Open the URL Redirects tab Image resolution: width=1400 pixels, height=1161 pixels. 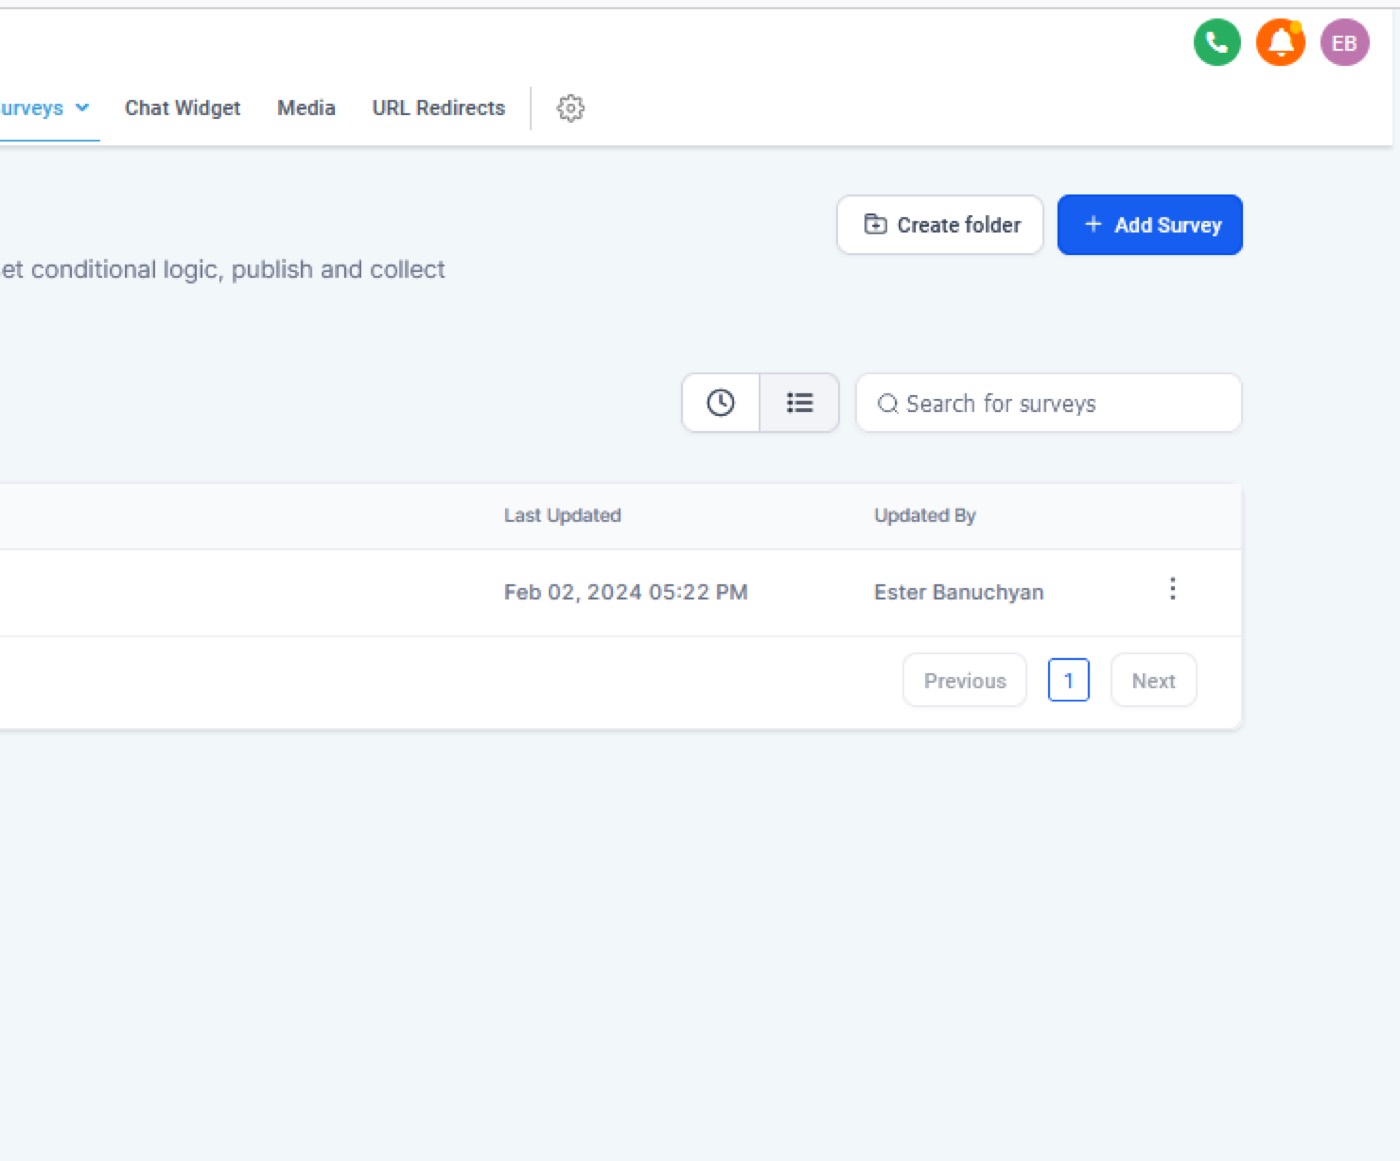pyautogui.click(x=439, y=108)
